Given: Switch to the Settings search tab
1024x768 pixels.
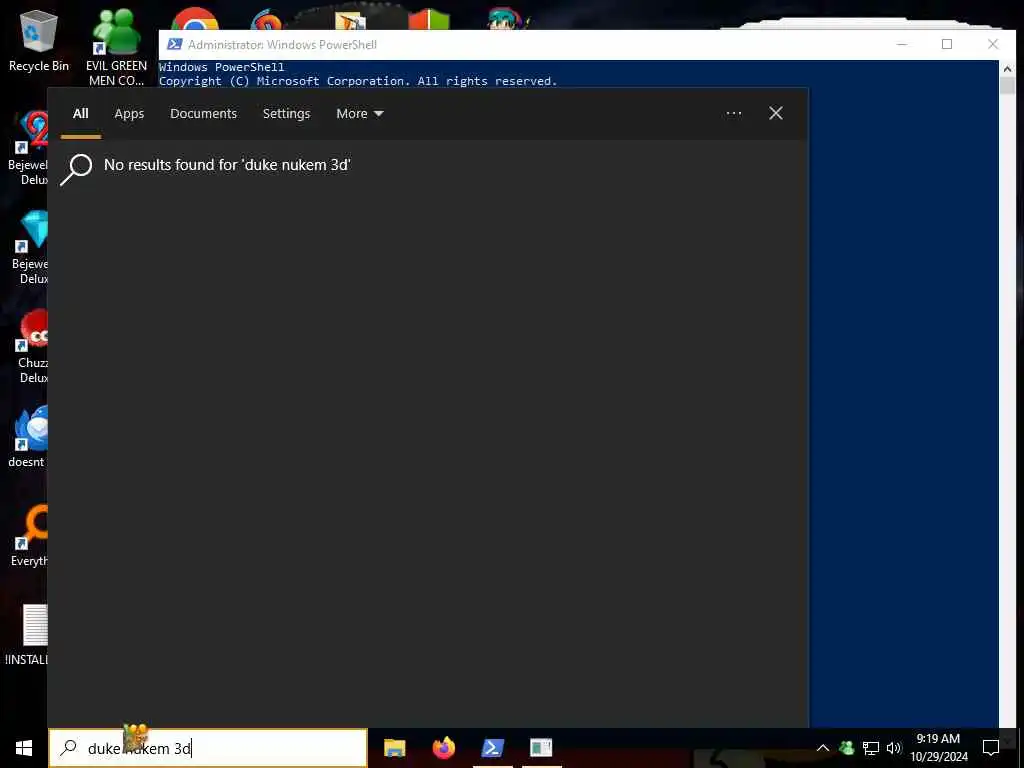Looking at the screenshot, I should coord(286,114).
